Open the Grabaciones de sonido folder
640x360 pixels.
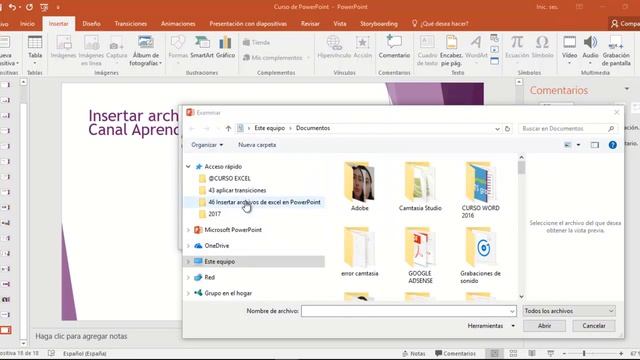480,256
